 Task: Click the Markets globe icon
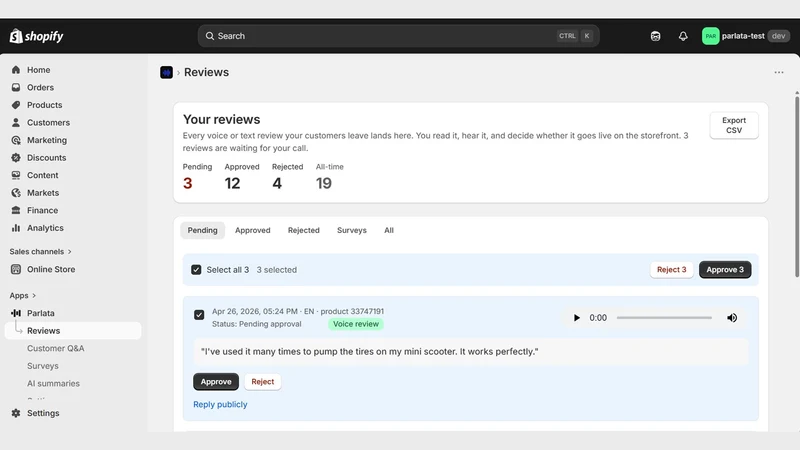(16, 193)
